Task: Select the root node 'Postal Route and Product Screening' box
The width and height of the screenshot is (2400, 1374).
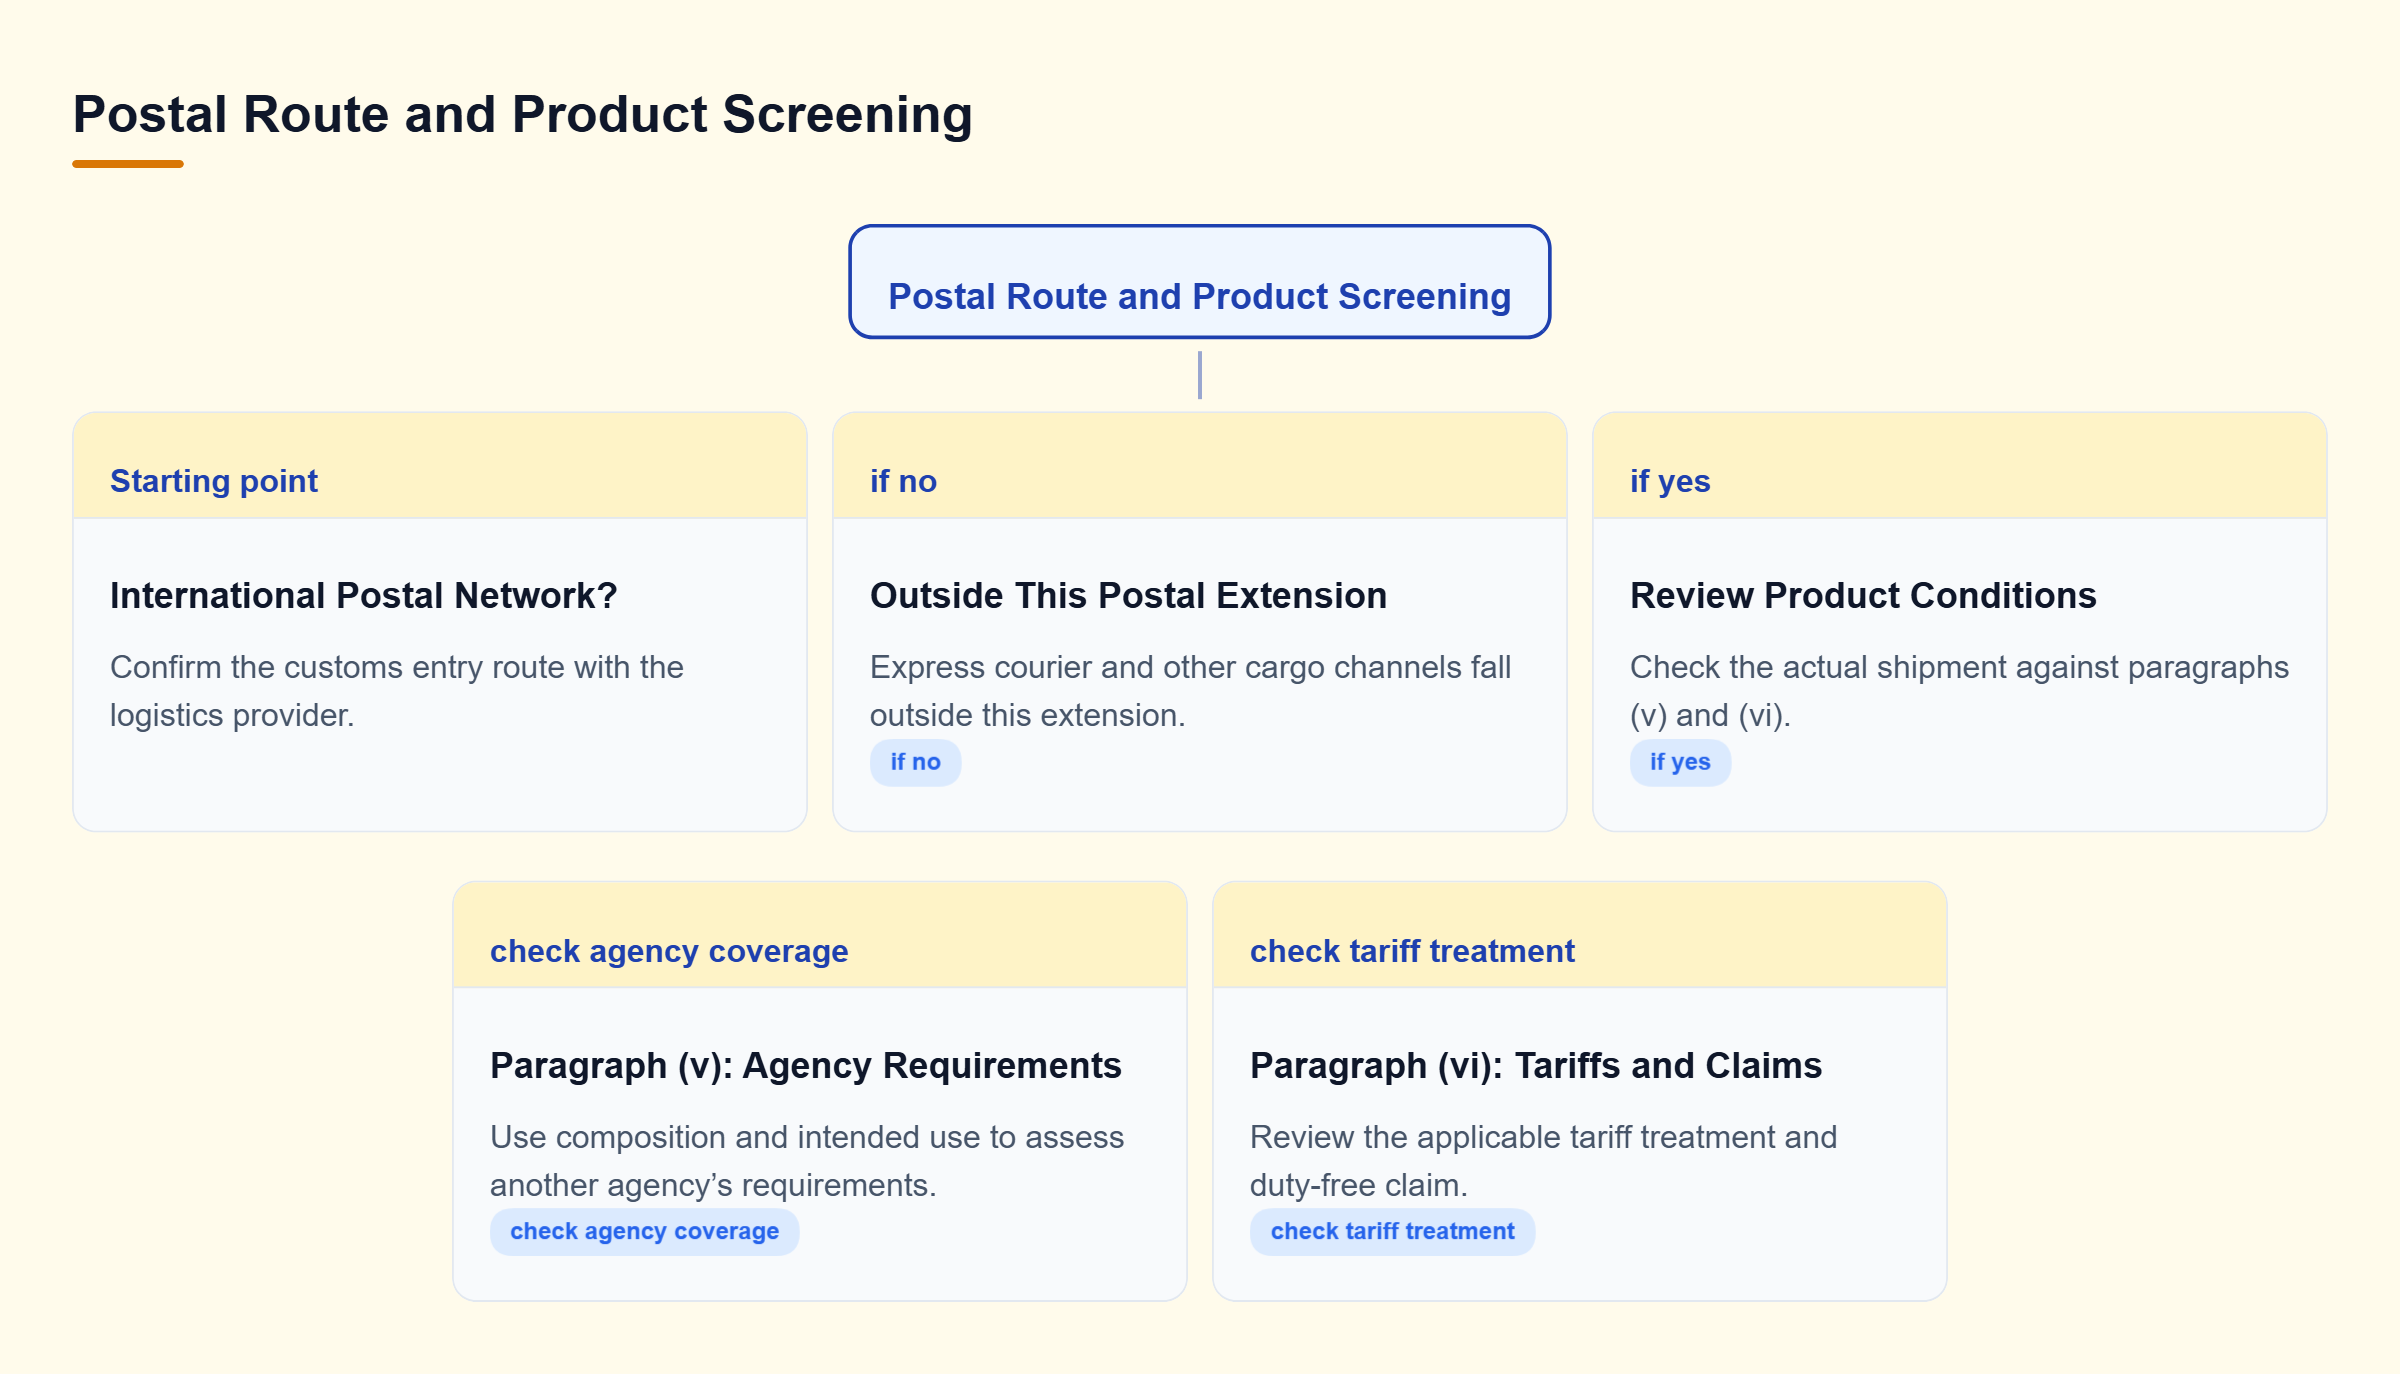Action: [1199, 282]
